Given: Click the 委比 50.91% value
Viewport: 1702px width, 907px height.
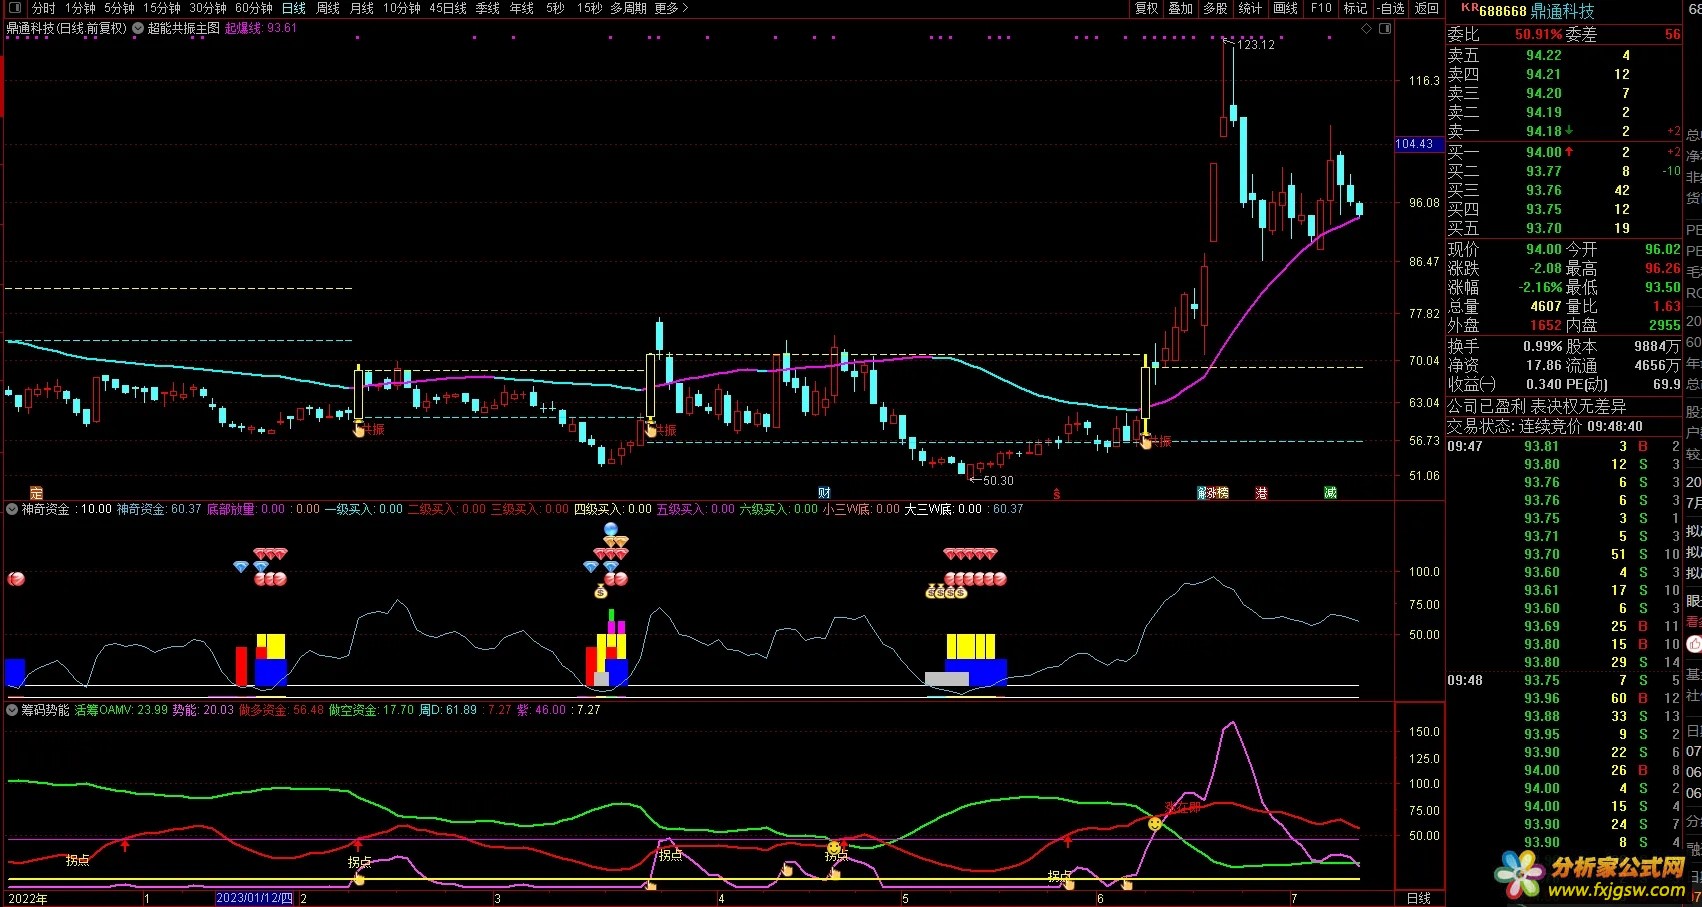Looking at the screenshot, I should click(1538, 34).
